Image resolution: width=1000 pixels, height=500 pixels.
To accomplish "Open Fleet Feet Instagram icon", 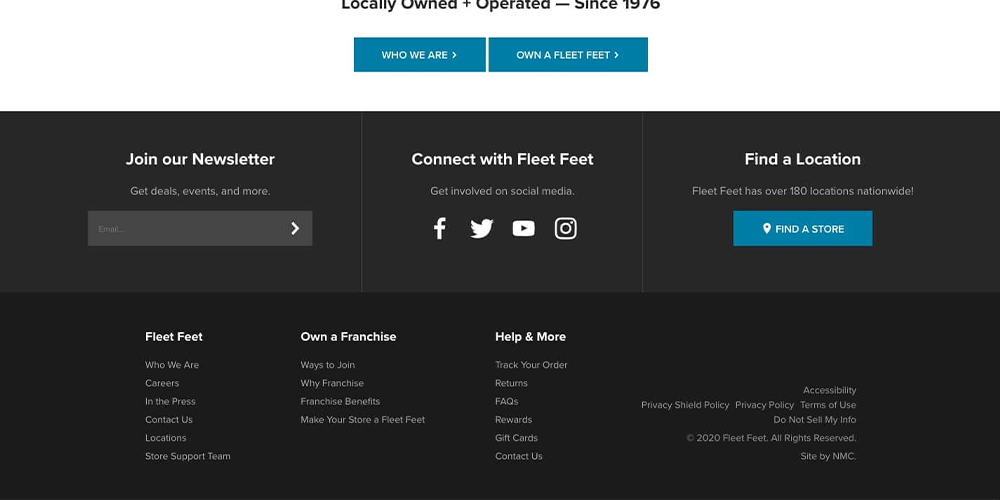I will coord(566,228).
